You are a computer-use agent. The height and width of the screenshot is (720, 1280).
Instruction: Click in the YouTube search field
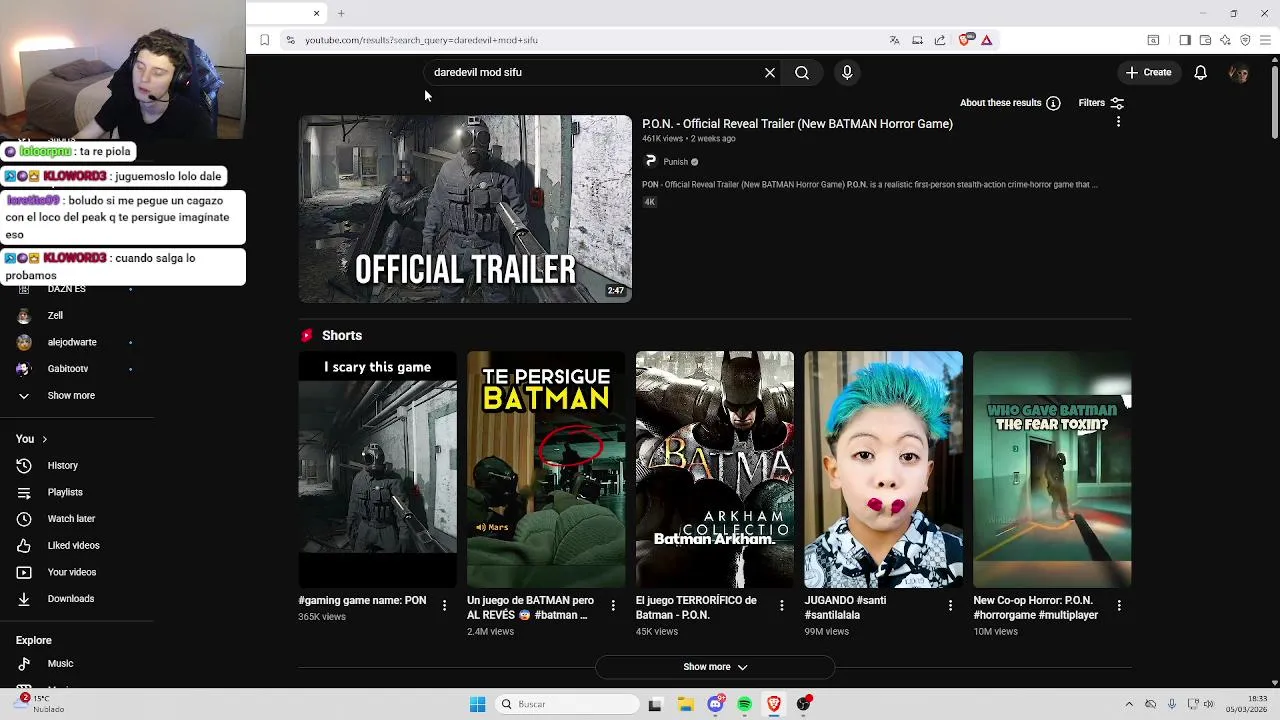[x=595, y=72]
